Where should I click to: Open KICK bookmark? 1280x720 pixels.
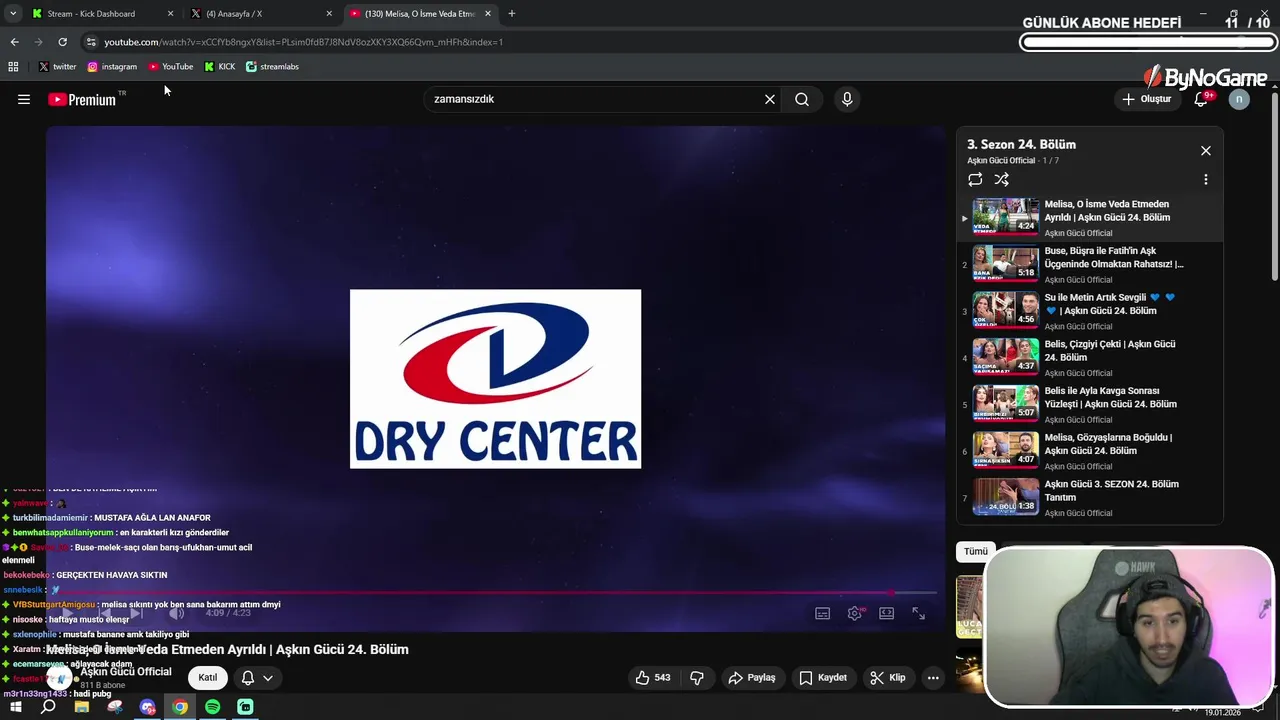click(220, 67)
